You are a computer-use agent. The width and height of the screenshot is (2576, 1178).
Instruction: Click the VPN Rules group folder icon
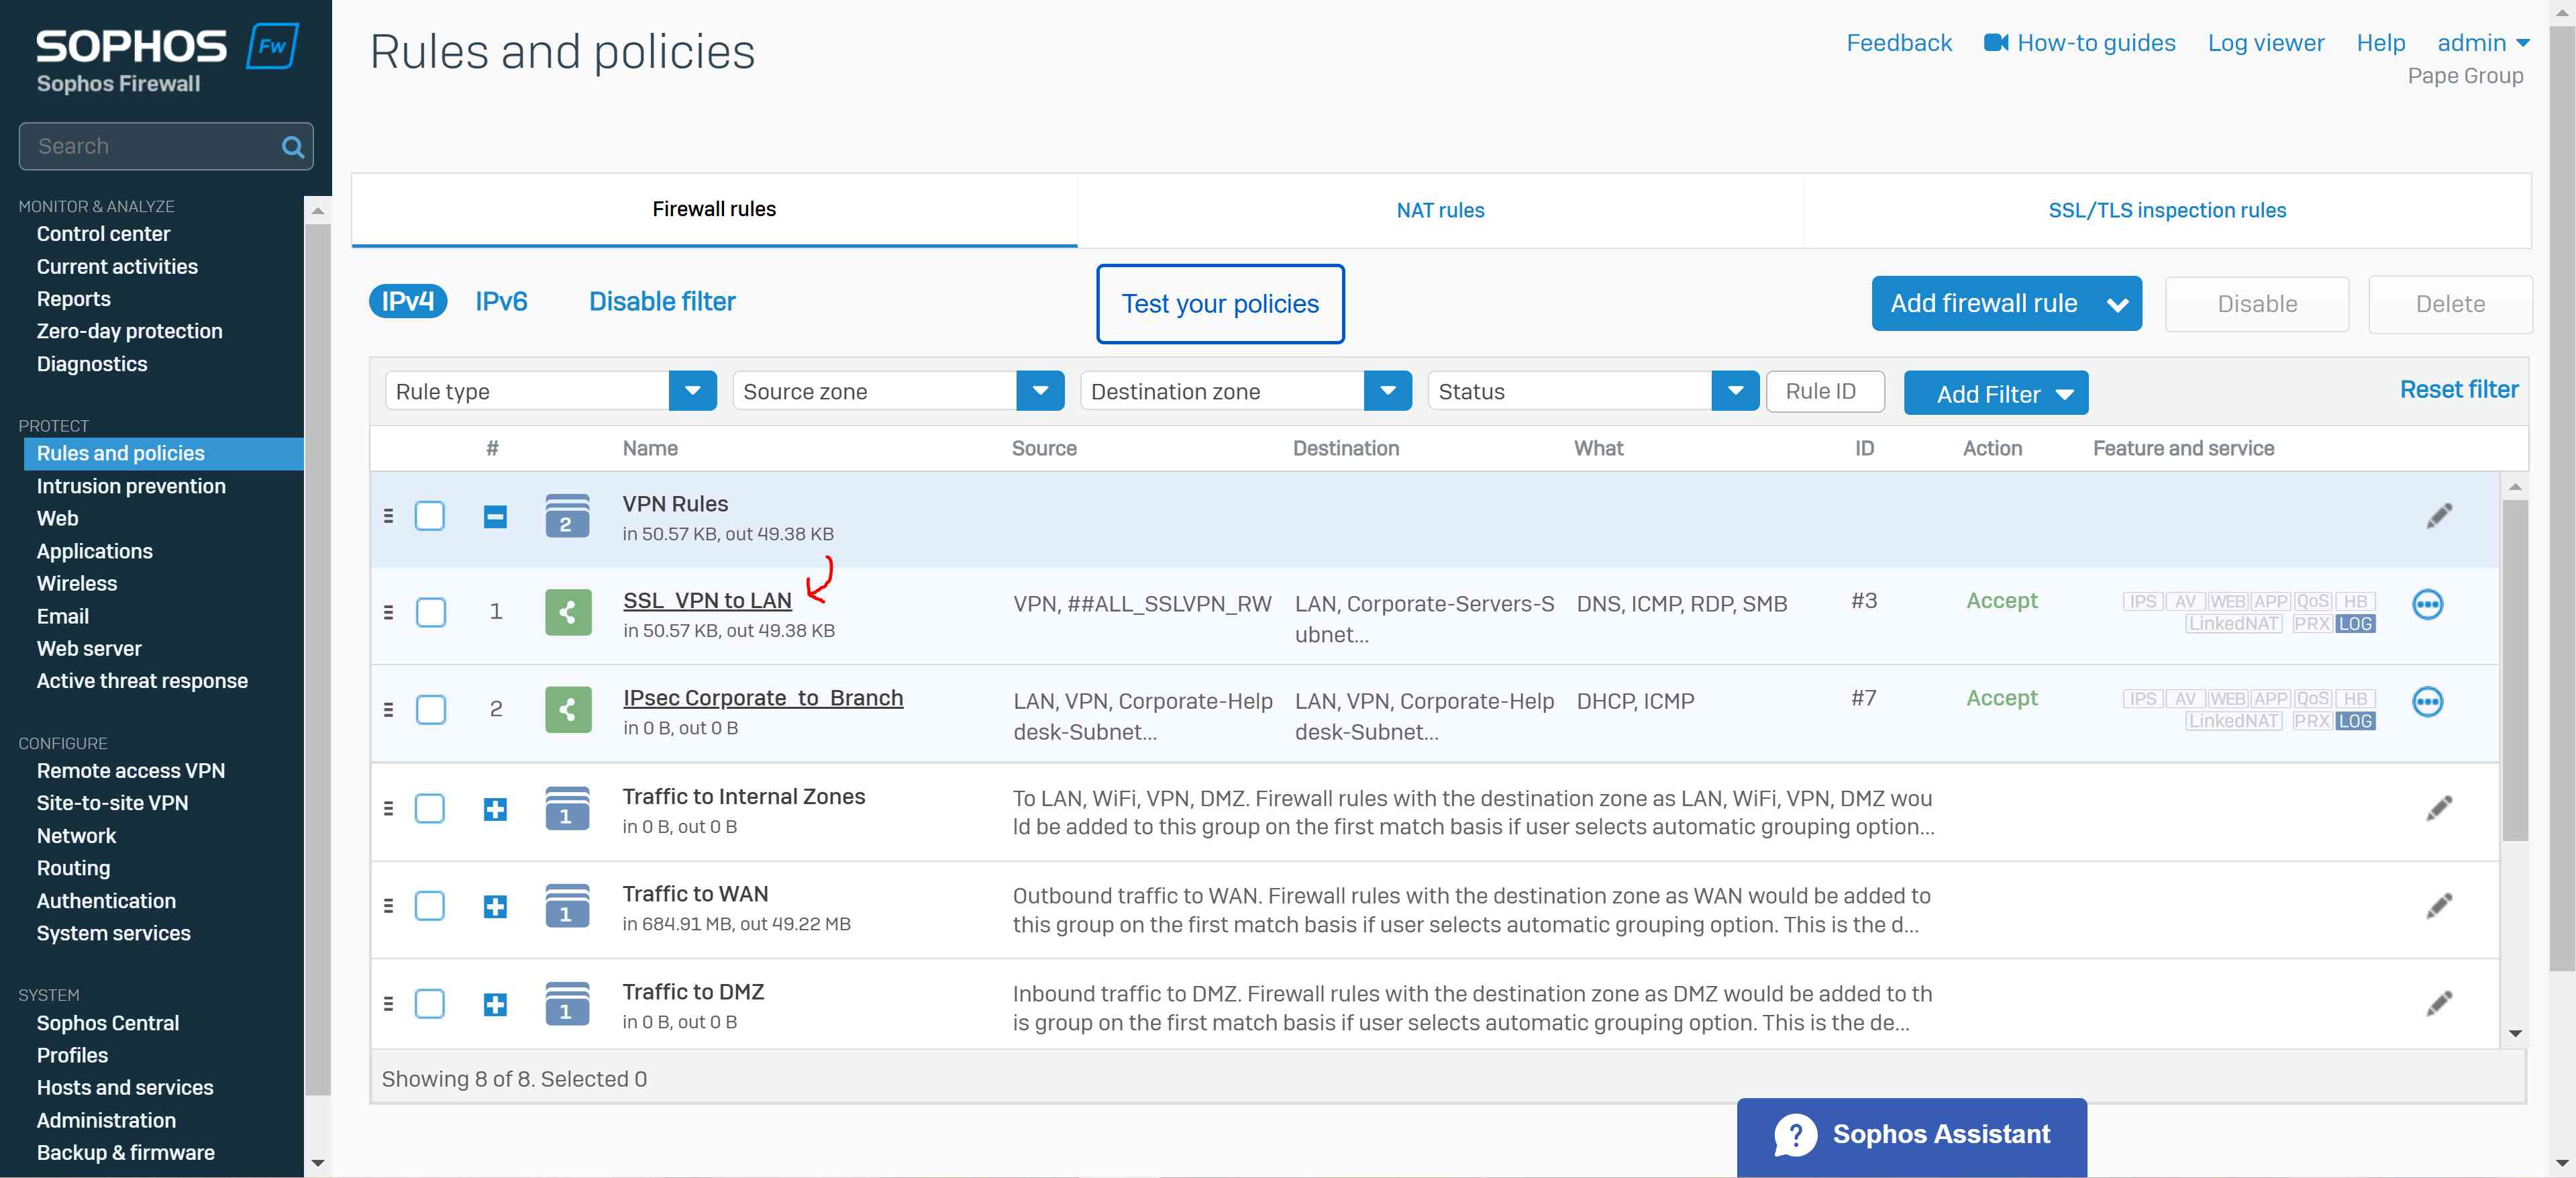(567, 516)
